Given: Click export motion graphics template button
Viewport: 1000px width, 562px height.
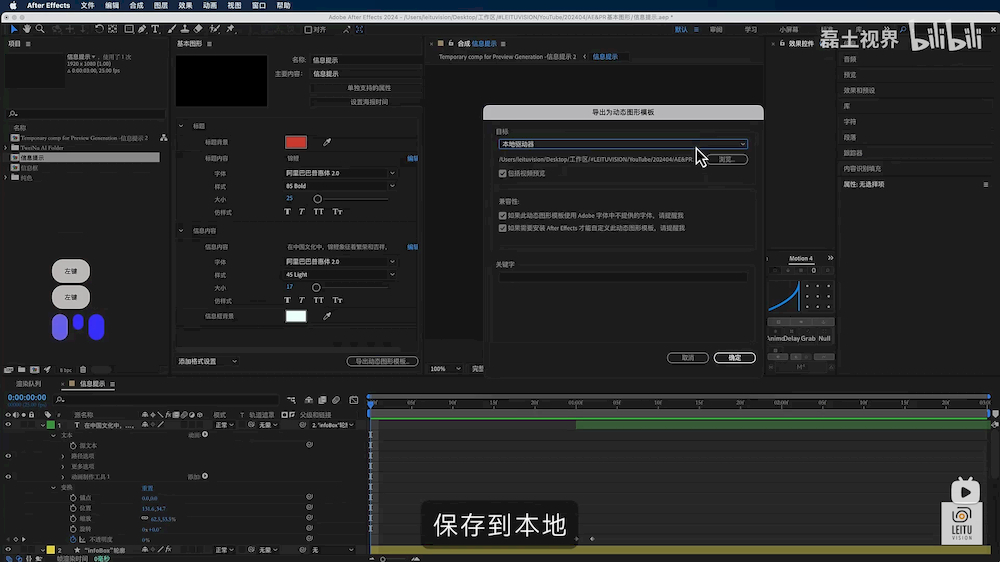Looking at the screenshot, I should pyautogui.click(x=383, y=361).
